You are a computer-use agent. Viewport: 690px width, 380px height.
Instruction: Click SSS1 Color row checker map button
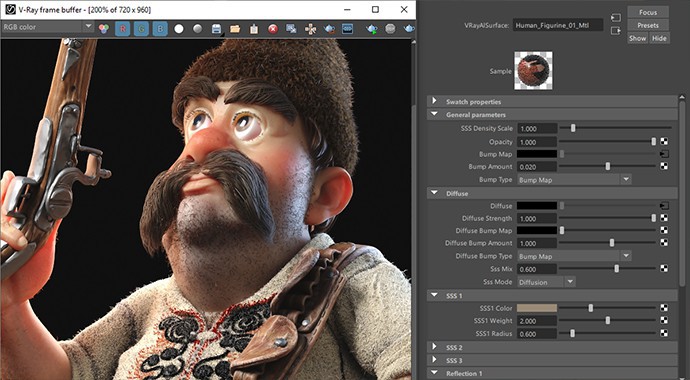point(664,308)
